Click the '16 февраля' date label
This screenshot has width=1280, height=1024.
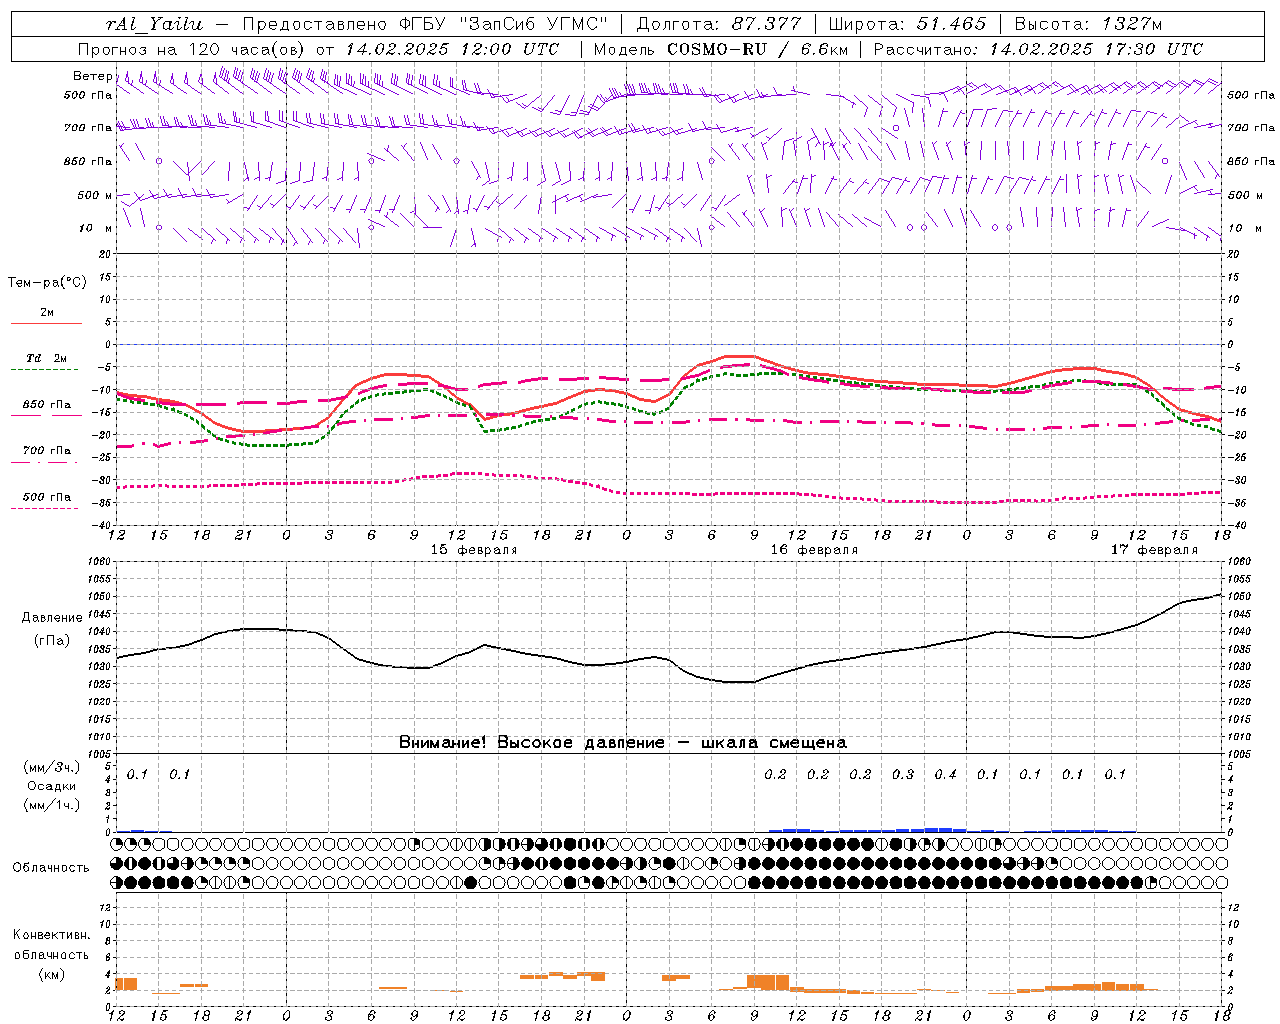(813, 550)
